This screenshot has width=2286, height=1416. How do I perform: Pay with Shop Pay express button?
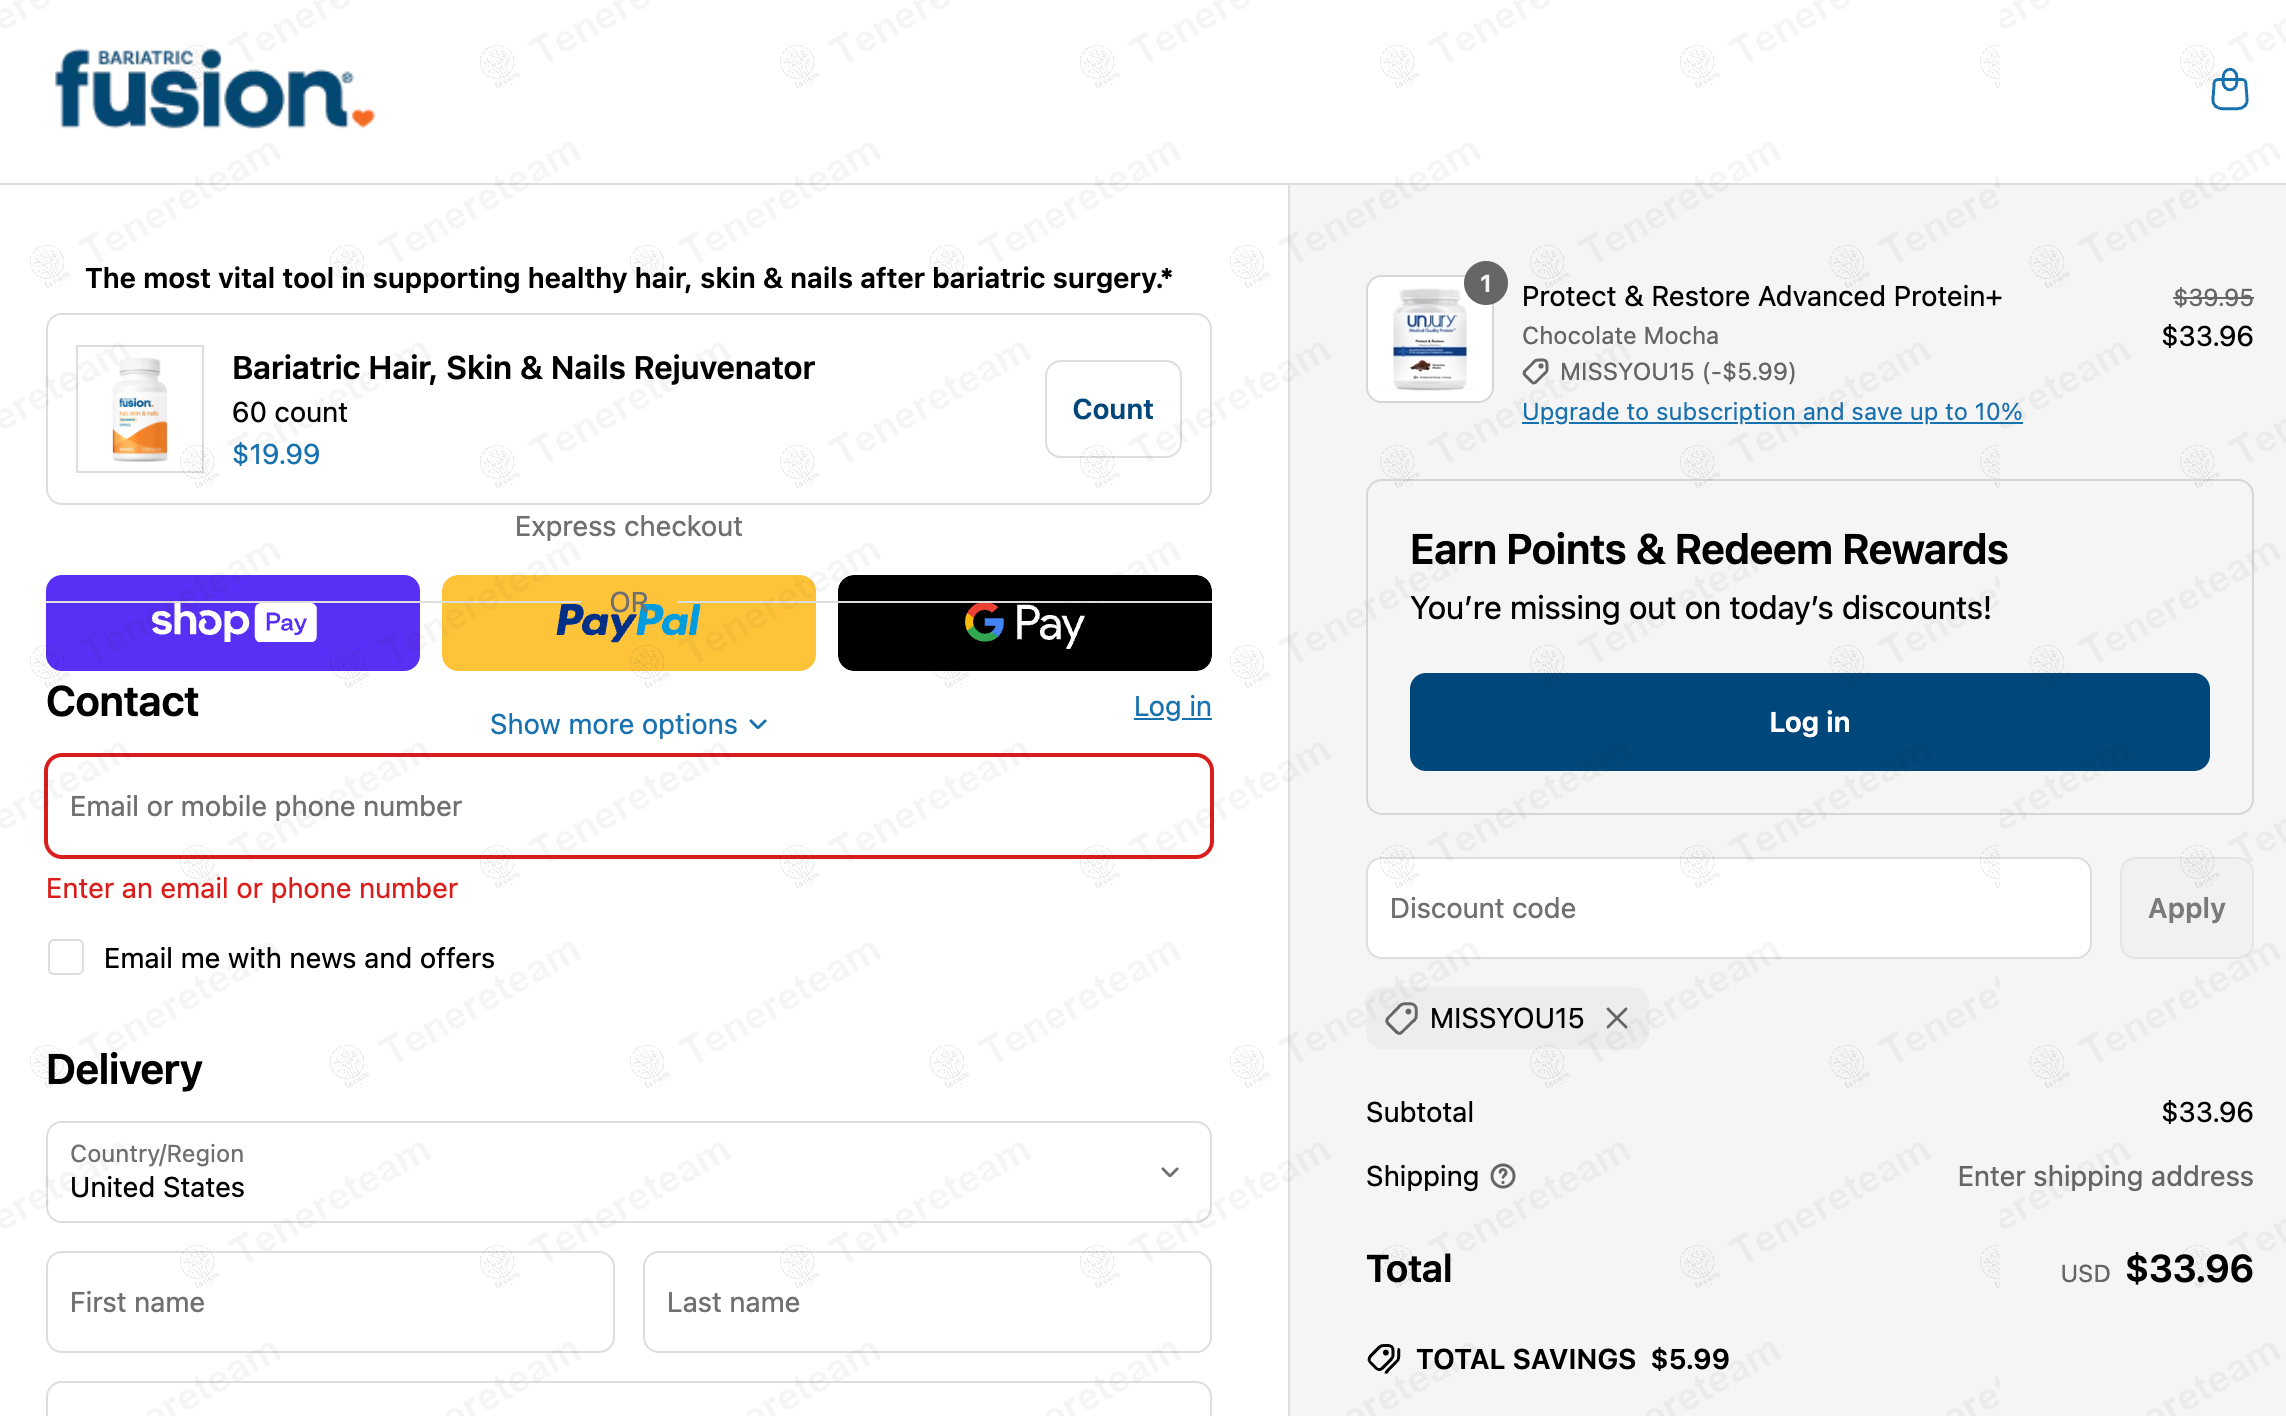pyautogui.click(x=232, y=623)
